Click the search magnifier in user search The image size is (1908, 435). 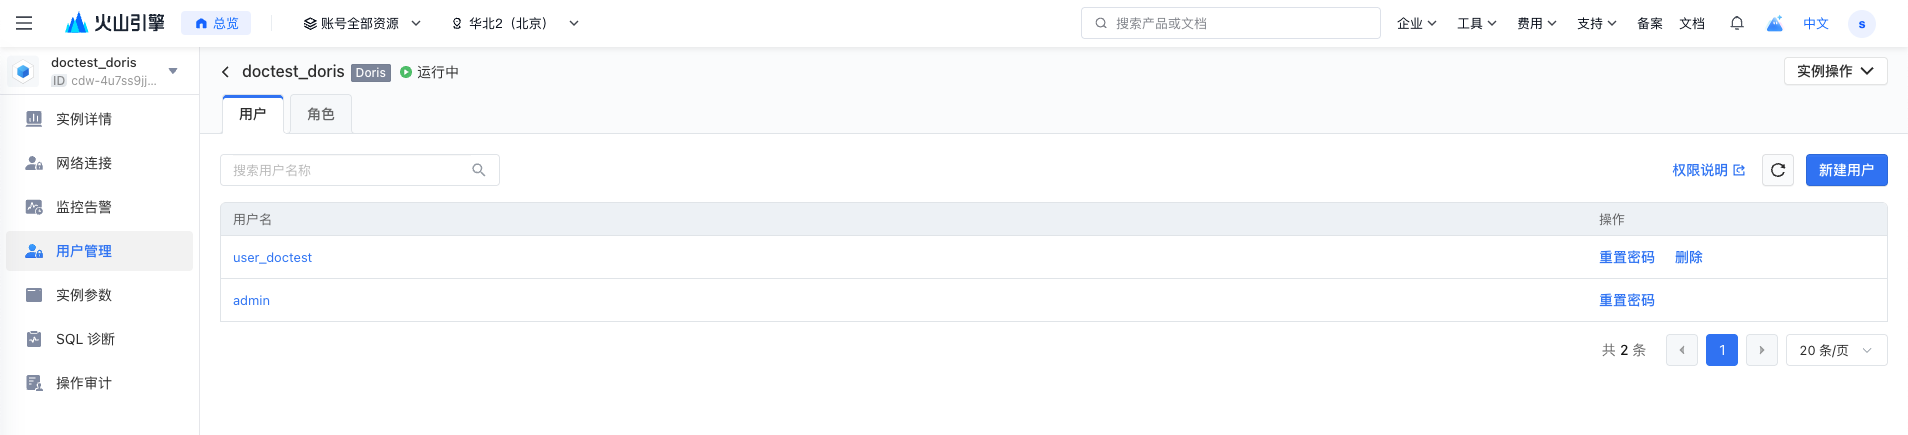[479, 170]
